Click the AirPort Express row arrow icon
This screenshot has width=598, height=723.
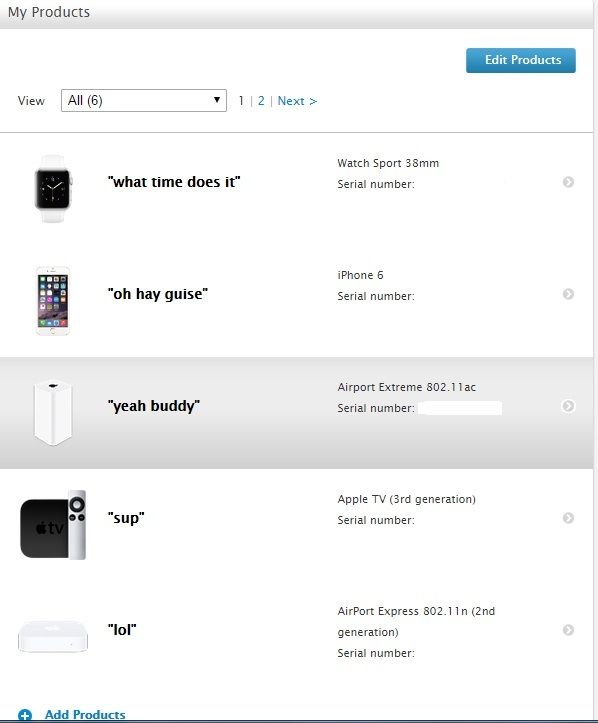[x=568, y=630]
